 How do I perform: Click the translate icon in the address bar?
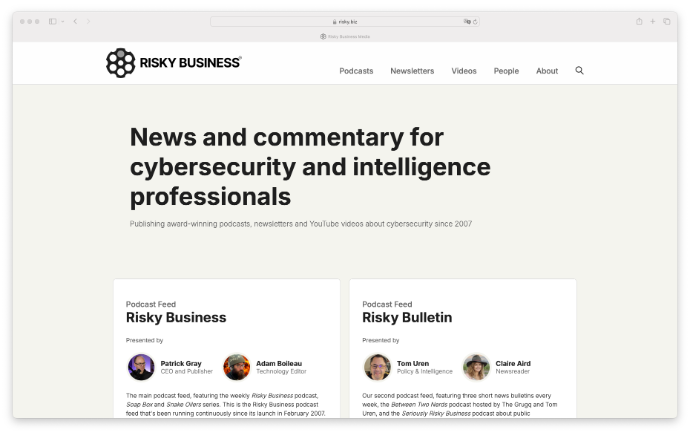pos(467,22)
